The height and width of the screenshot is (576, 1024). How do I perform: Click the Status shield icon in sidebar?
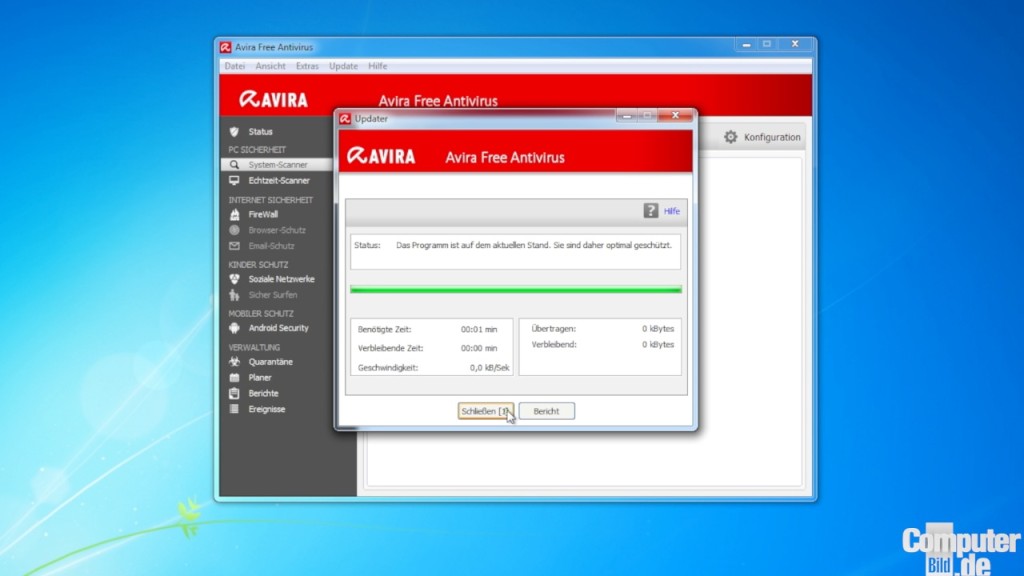click(234, 131)
